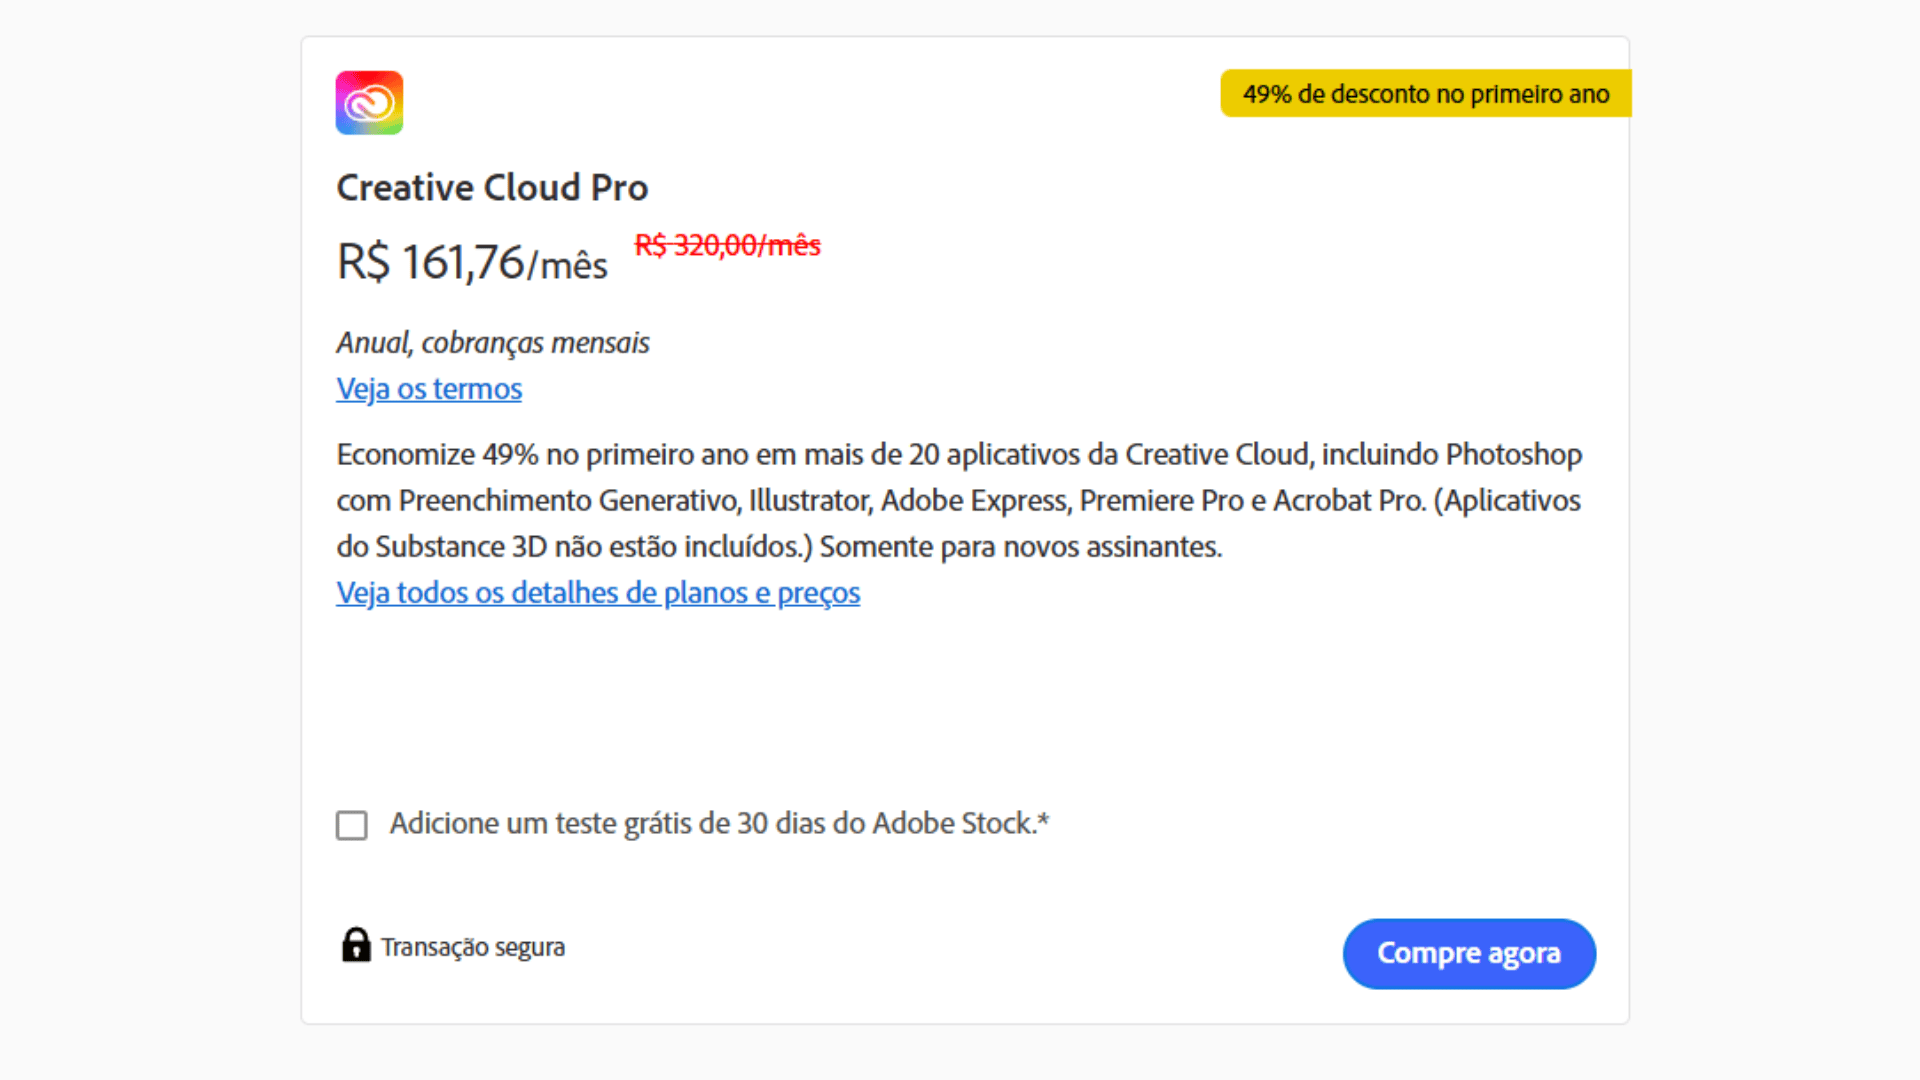Check the Adobe Stock 30-day free trial checkbox

[352, 825]
